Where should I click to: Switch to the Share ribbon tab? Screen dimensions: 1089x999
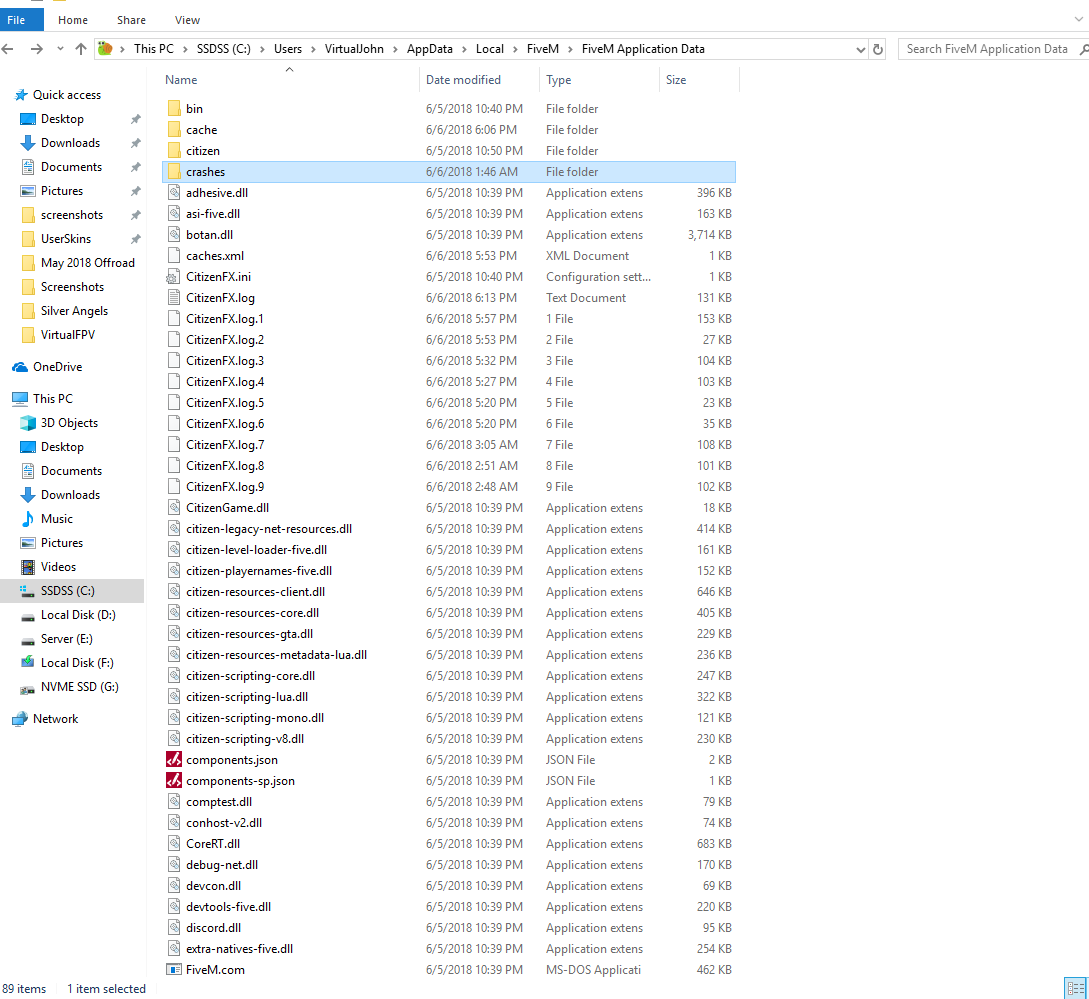click(x=131, y=20)
